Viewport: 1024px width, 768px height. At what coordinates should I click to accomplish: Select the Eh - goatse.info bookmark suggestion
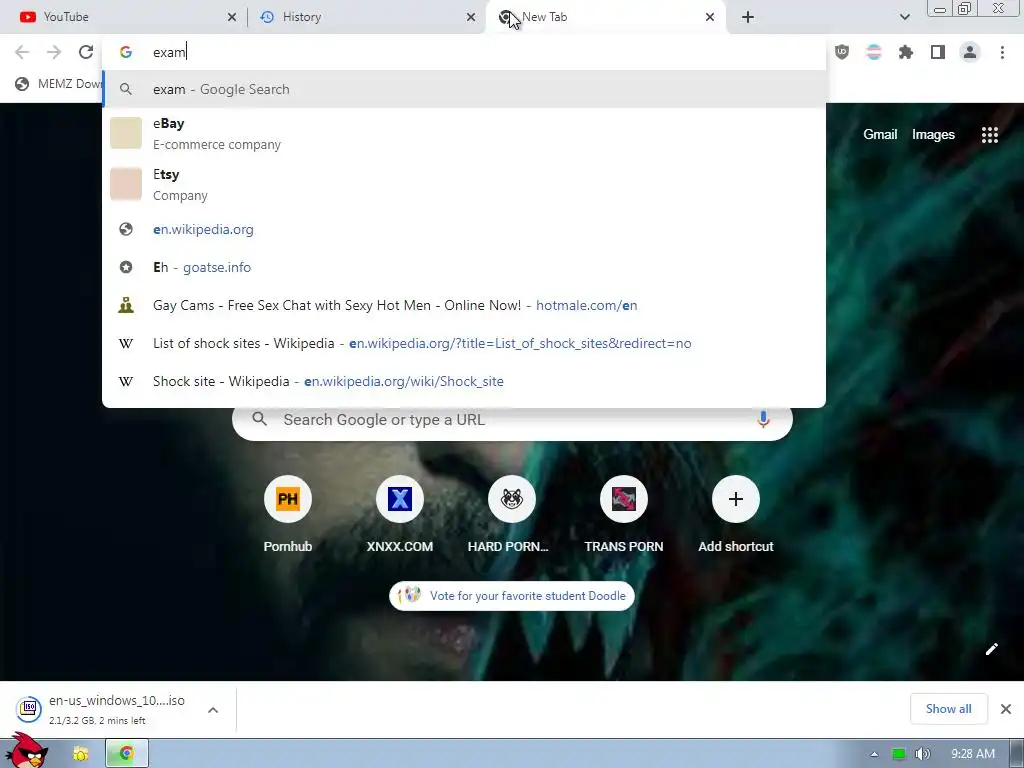coord(464,267)
